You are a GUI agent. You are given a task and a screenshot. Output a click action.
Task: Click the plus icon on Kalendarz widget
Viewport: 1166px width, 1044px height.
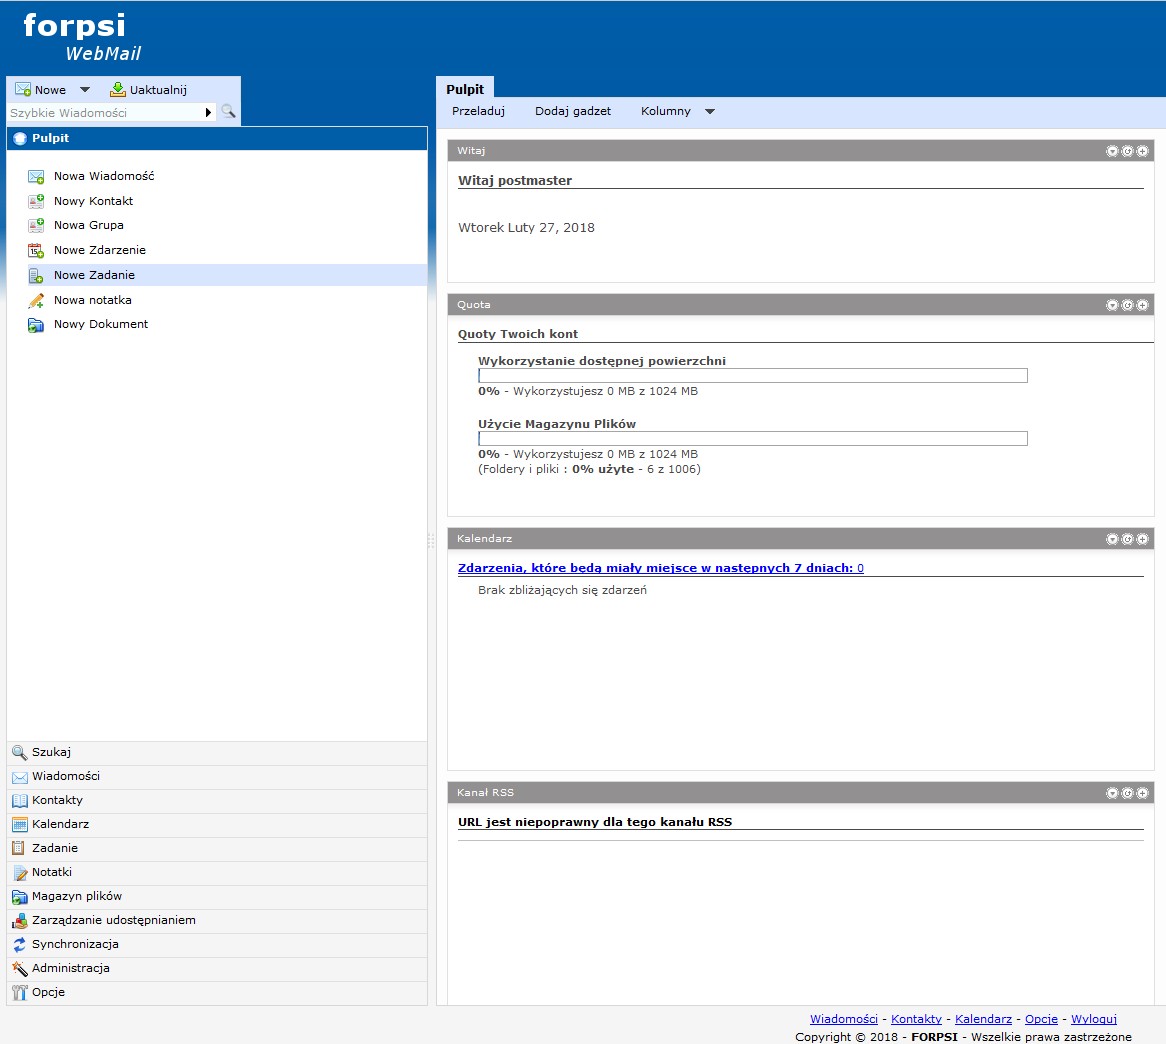click(1142, 539)
